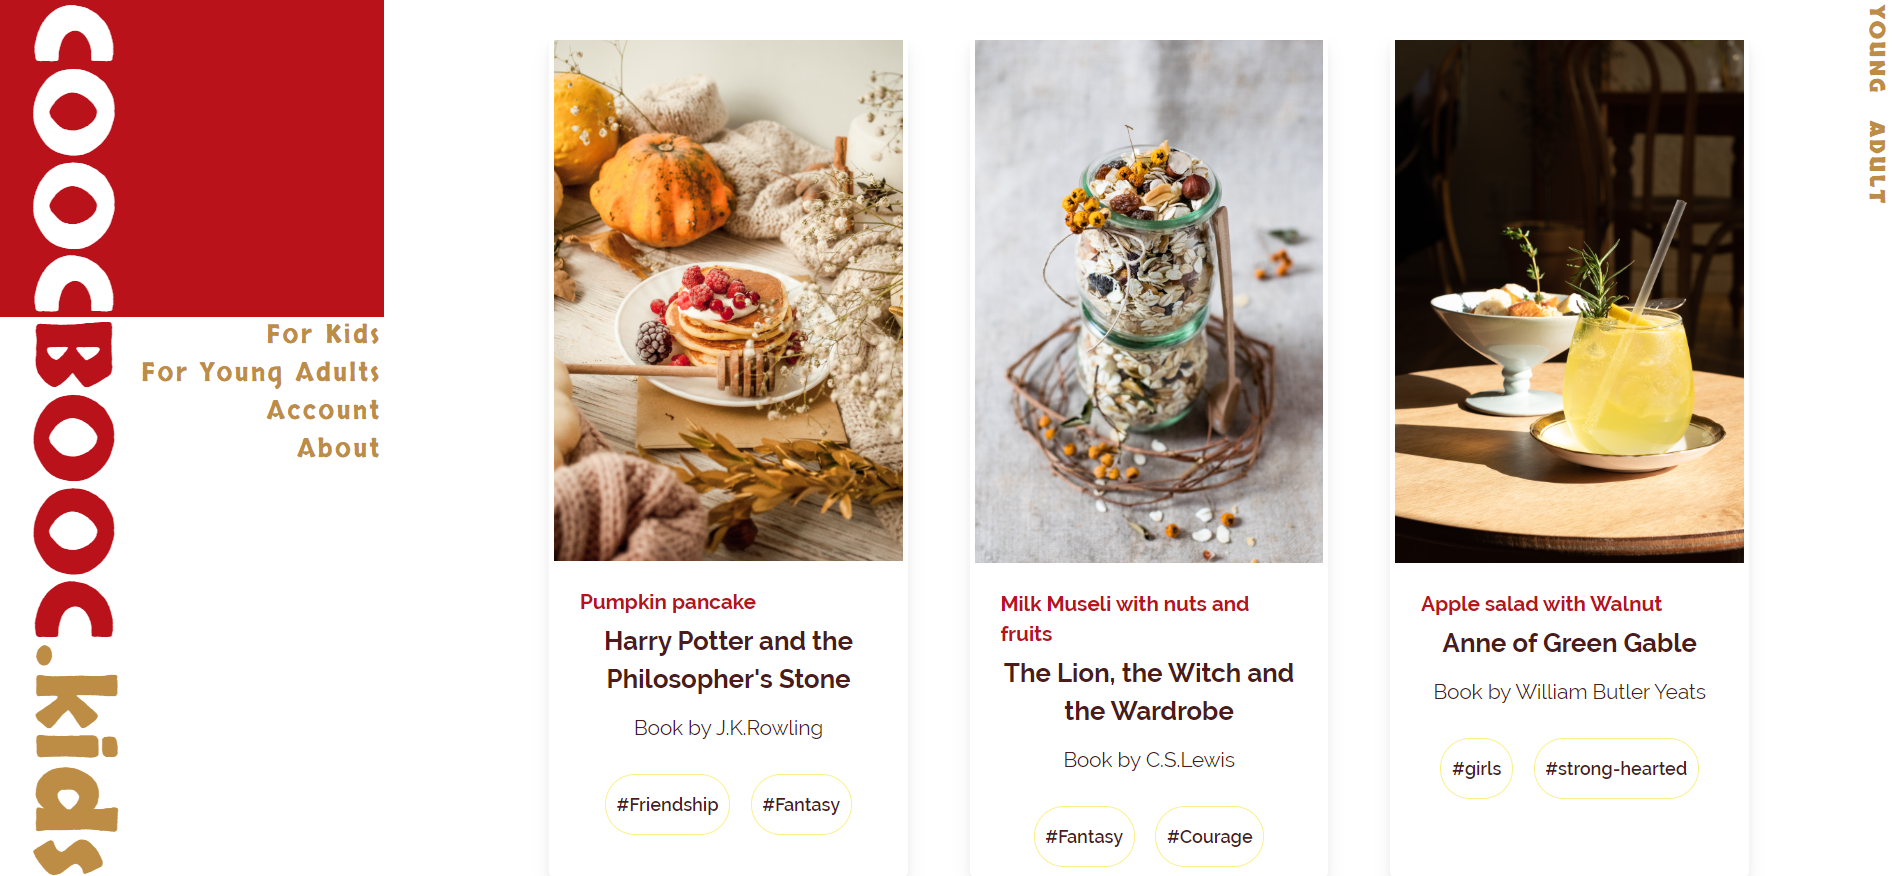Image resolution: width=1897 pixels, height=876 pixels.
Task: Open the apple salad drink photo
Action: coord(1569,301)
